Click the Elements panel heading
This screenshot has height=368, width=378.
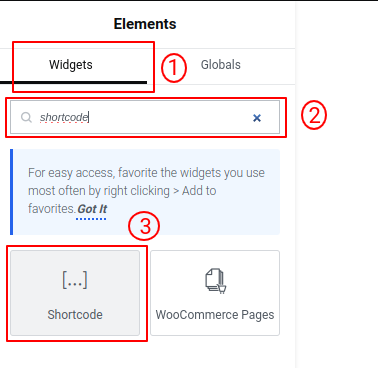tap(145, 24)
